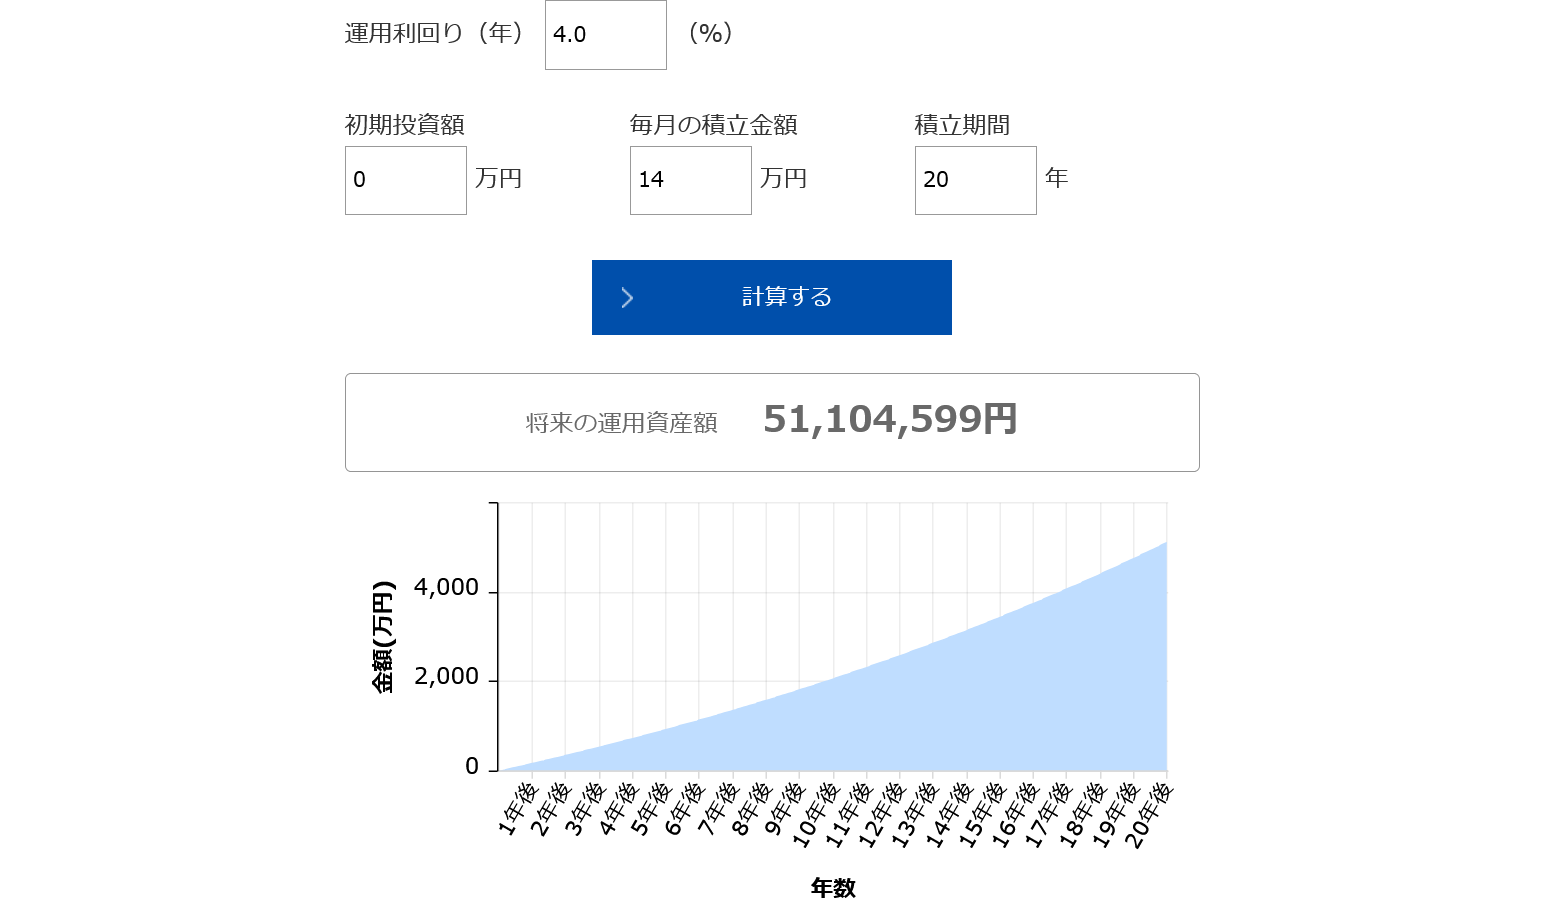Focus the 運用利回り percent input field
1545x922 pixels.
tap(605, 35)
